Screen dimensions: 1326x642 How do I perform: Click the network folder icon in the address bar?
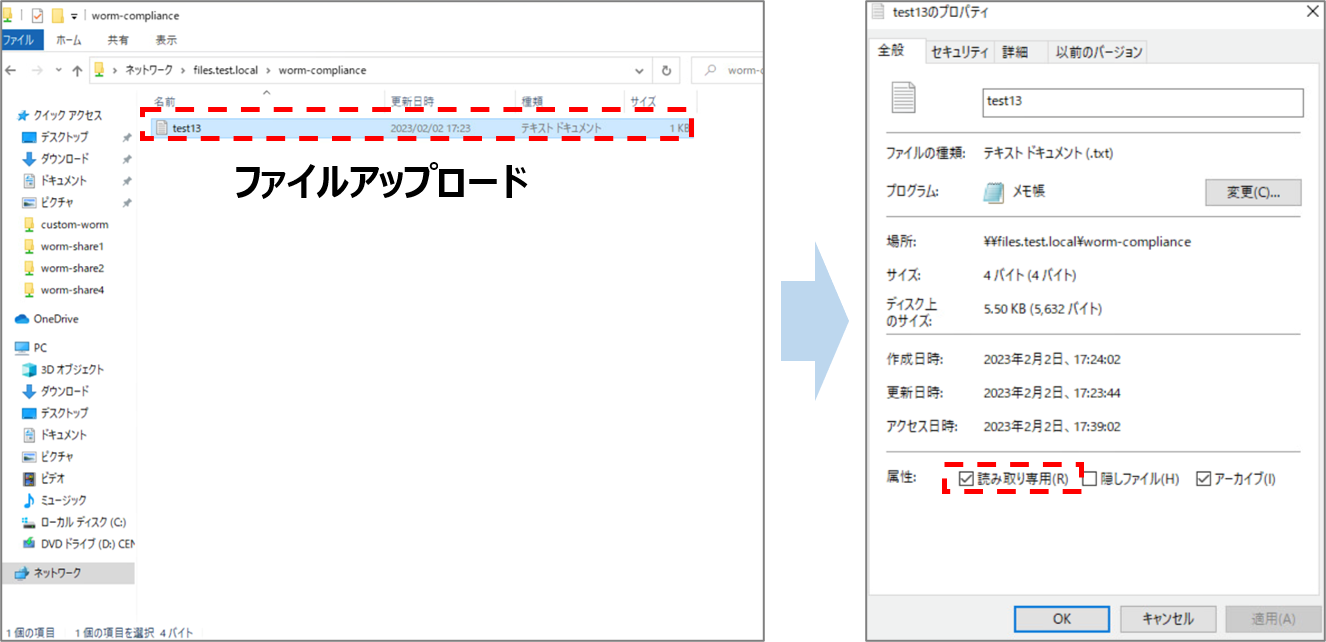pyautogui.click(x=100, y=70)
